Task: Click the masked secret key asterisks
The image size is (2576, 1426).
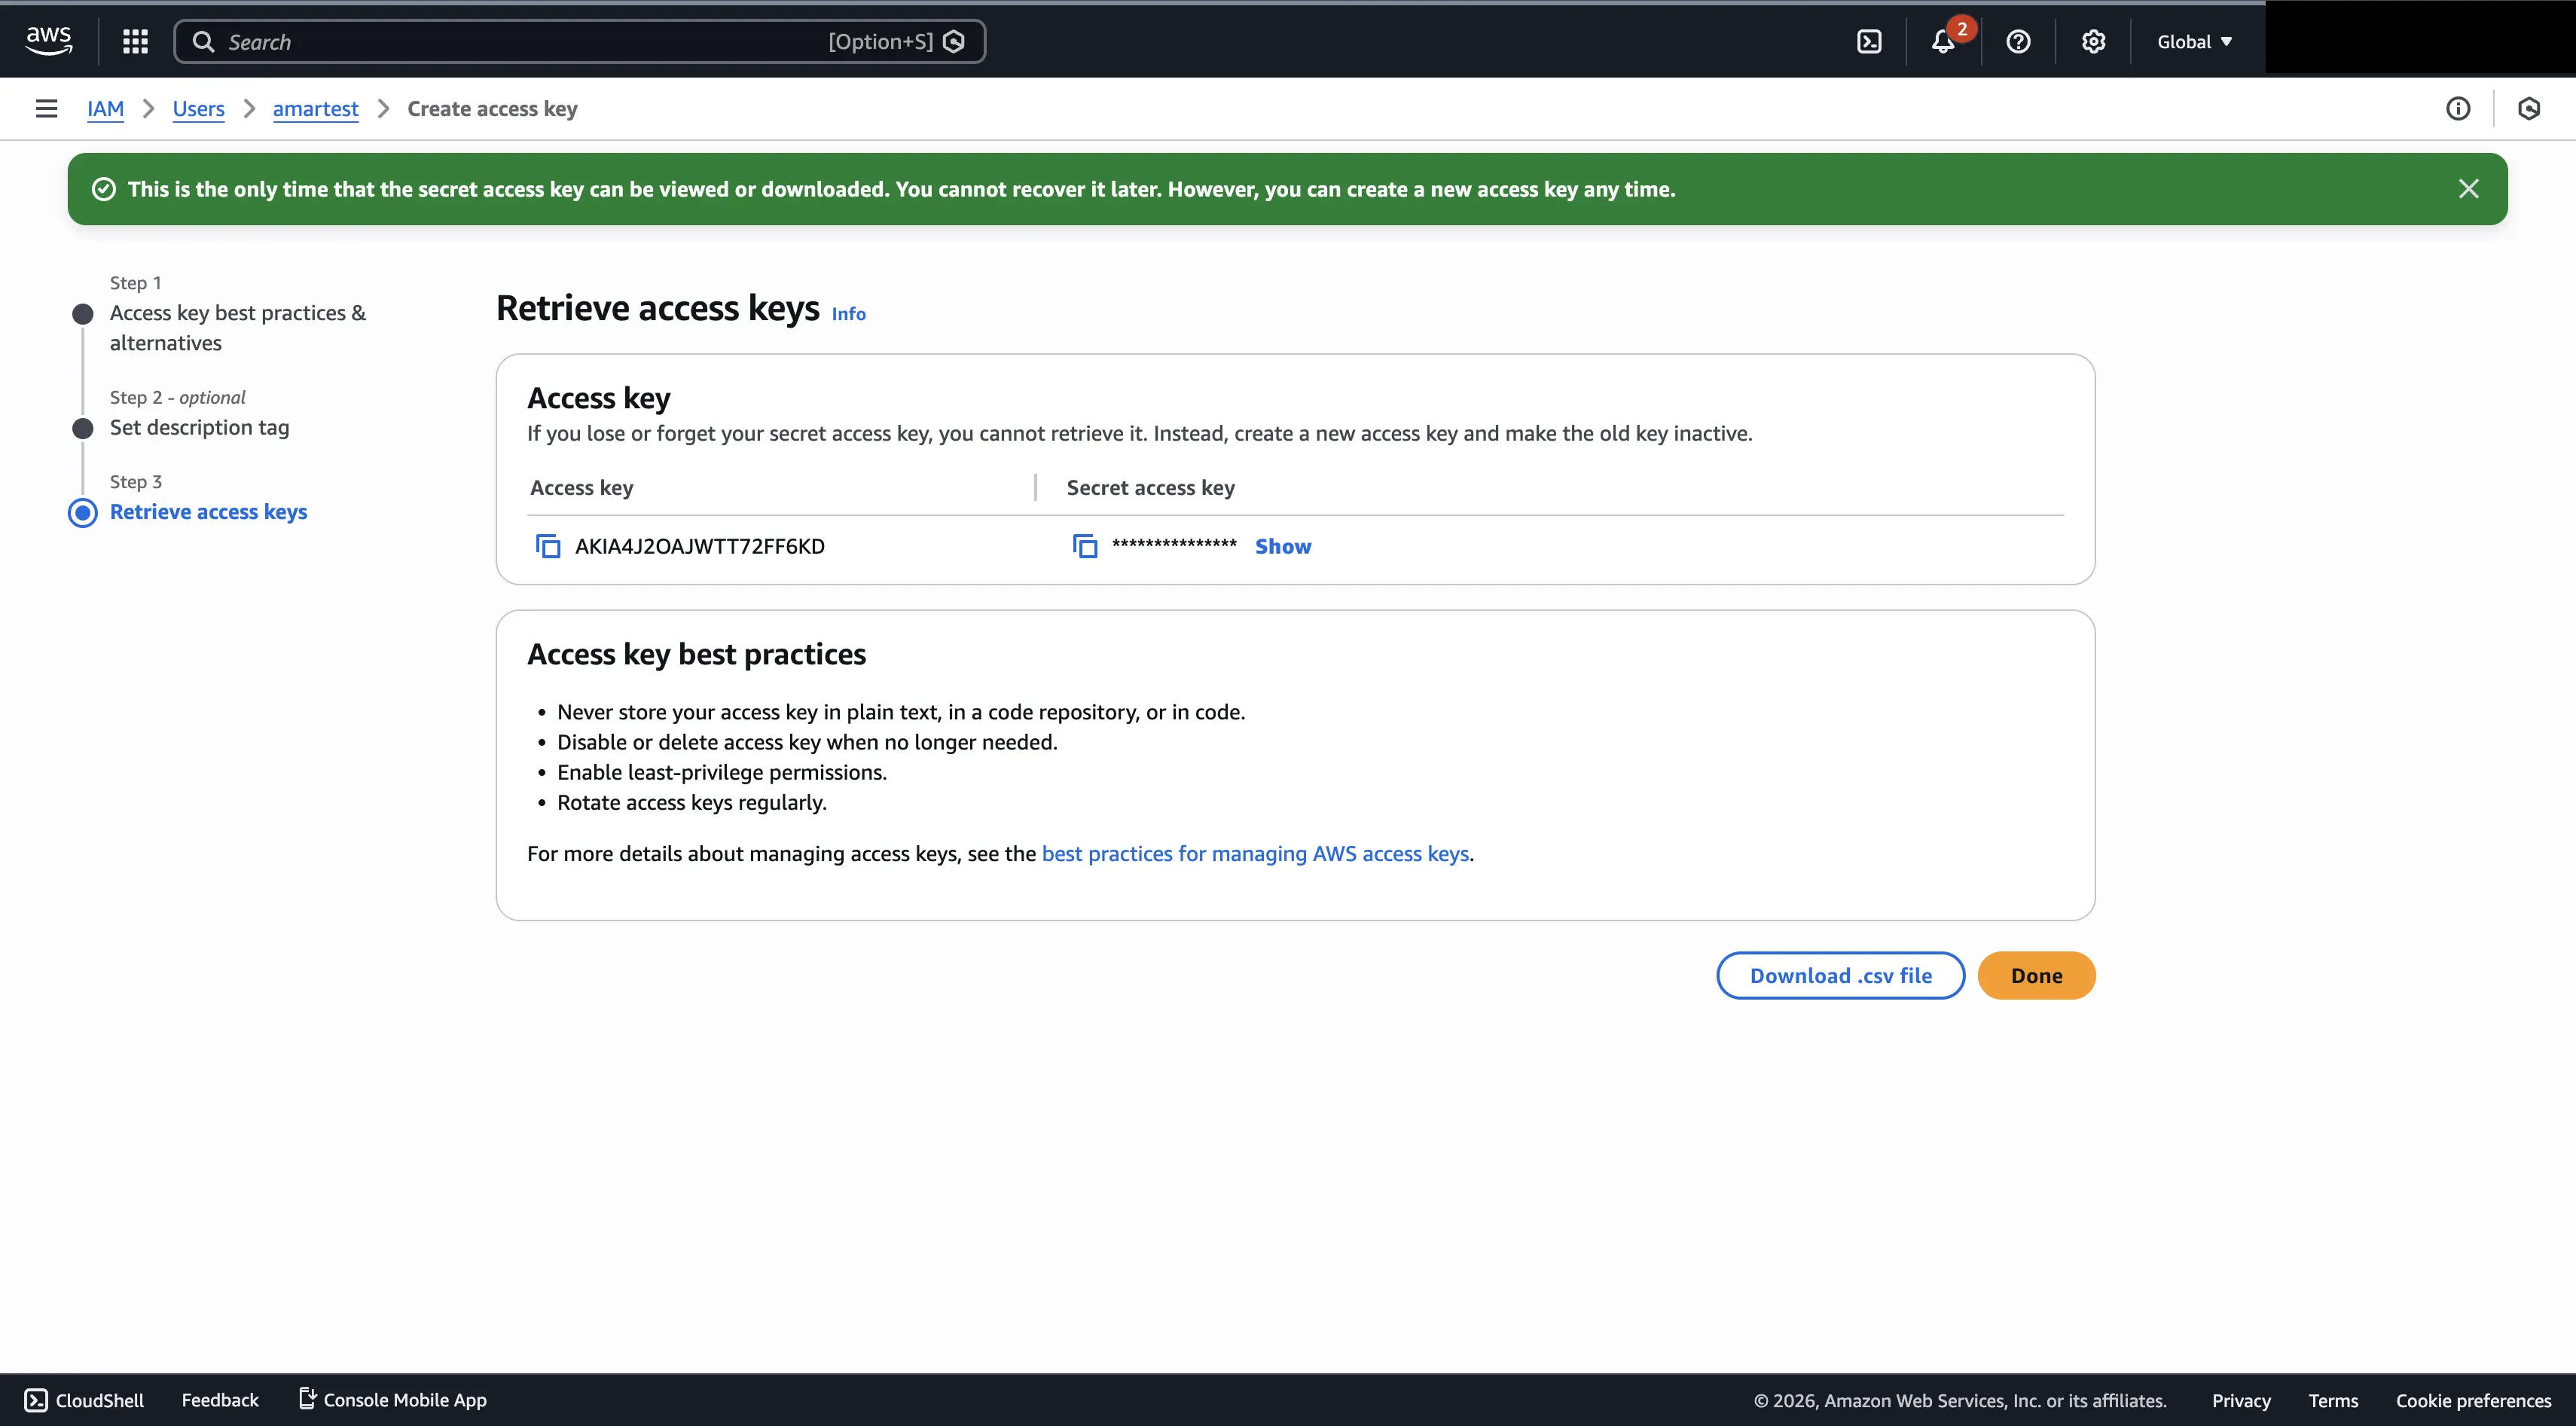Action: (x=1174, y=545)
